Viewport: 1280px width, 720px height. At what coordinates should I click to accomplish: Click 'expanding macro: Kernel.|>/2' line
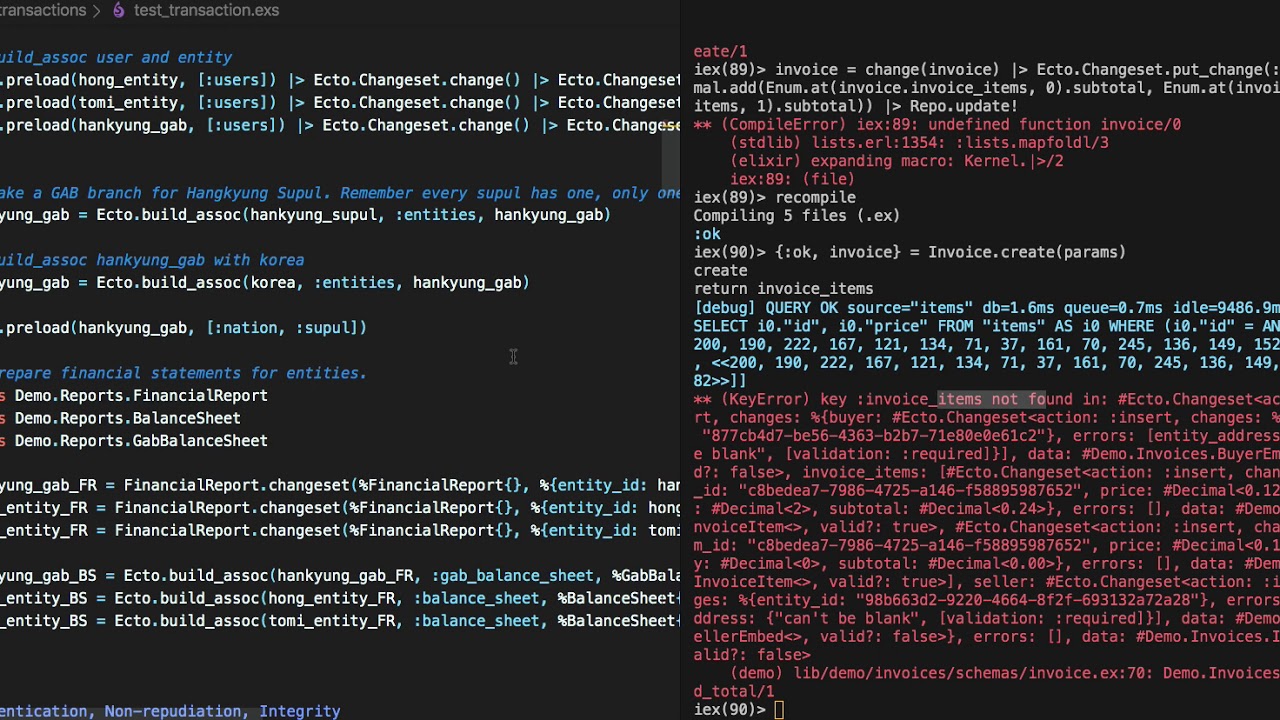(x=897, y=161)
